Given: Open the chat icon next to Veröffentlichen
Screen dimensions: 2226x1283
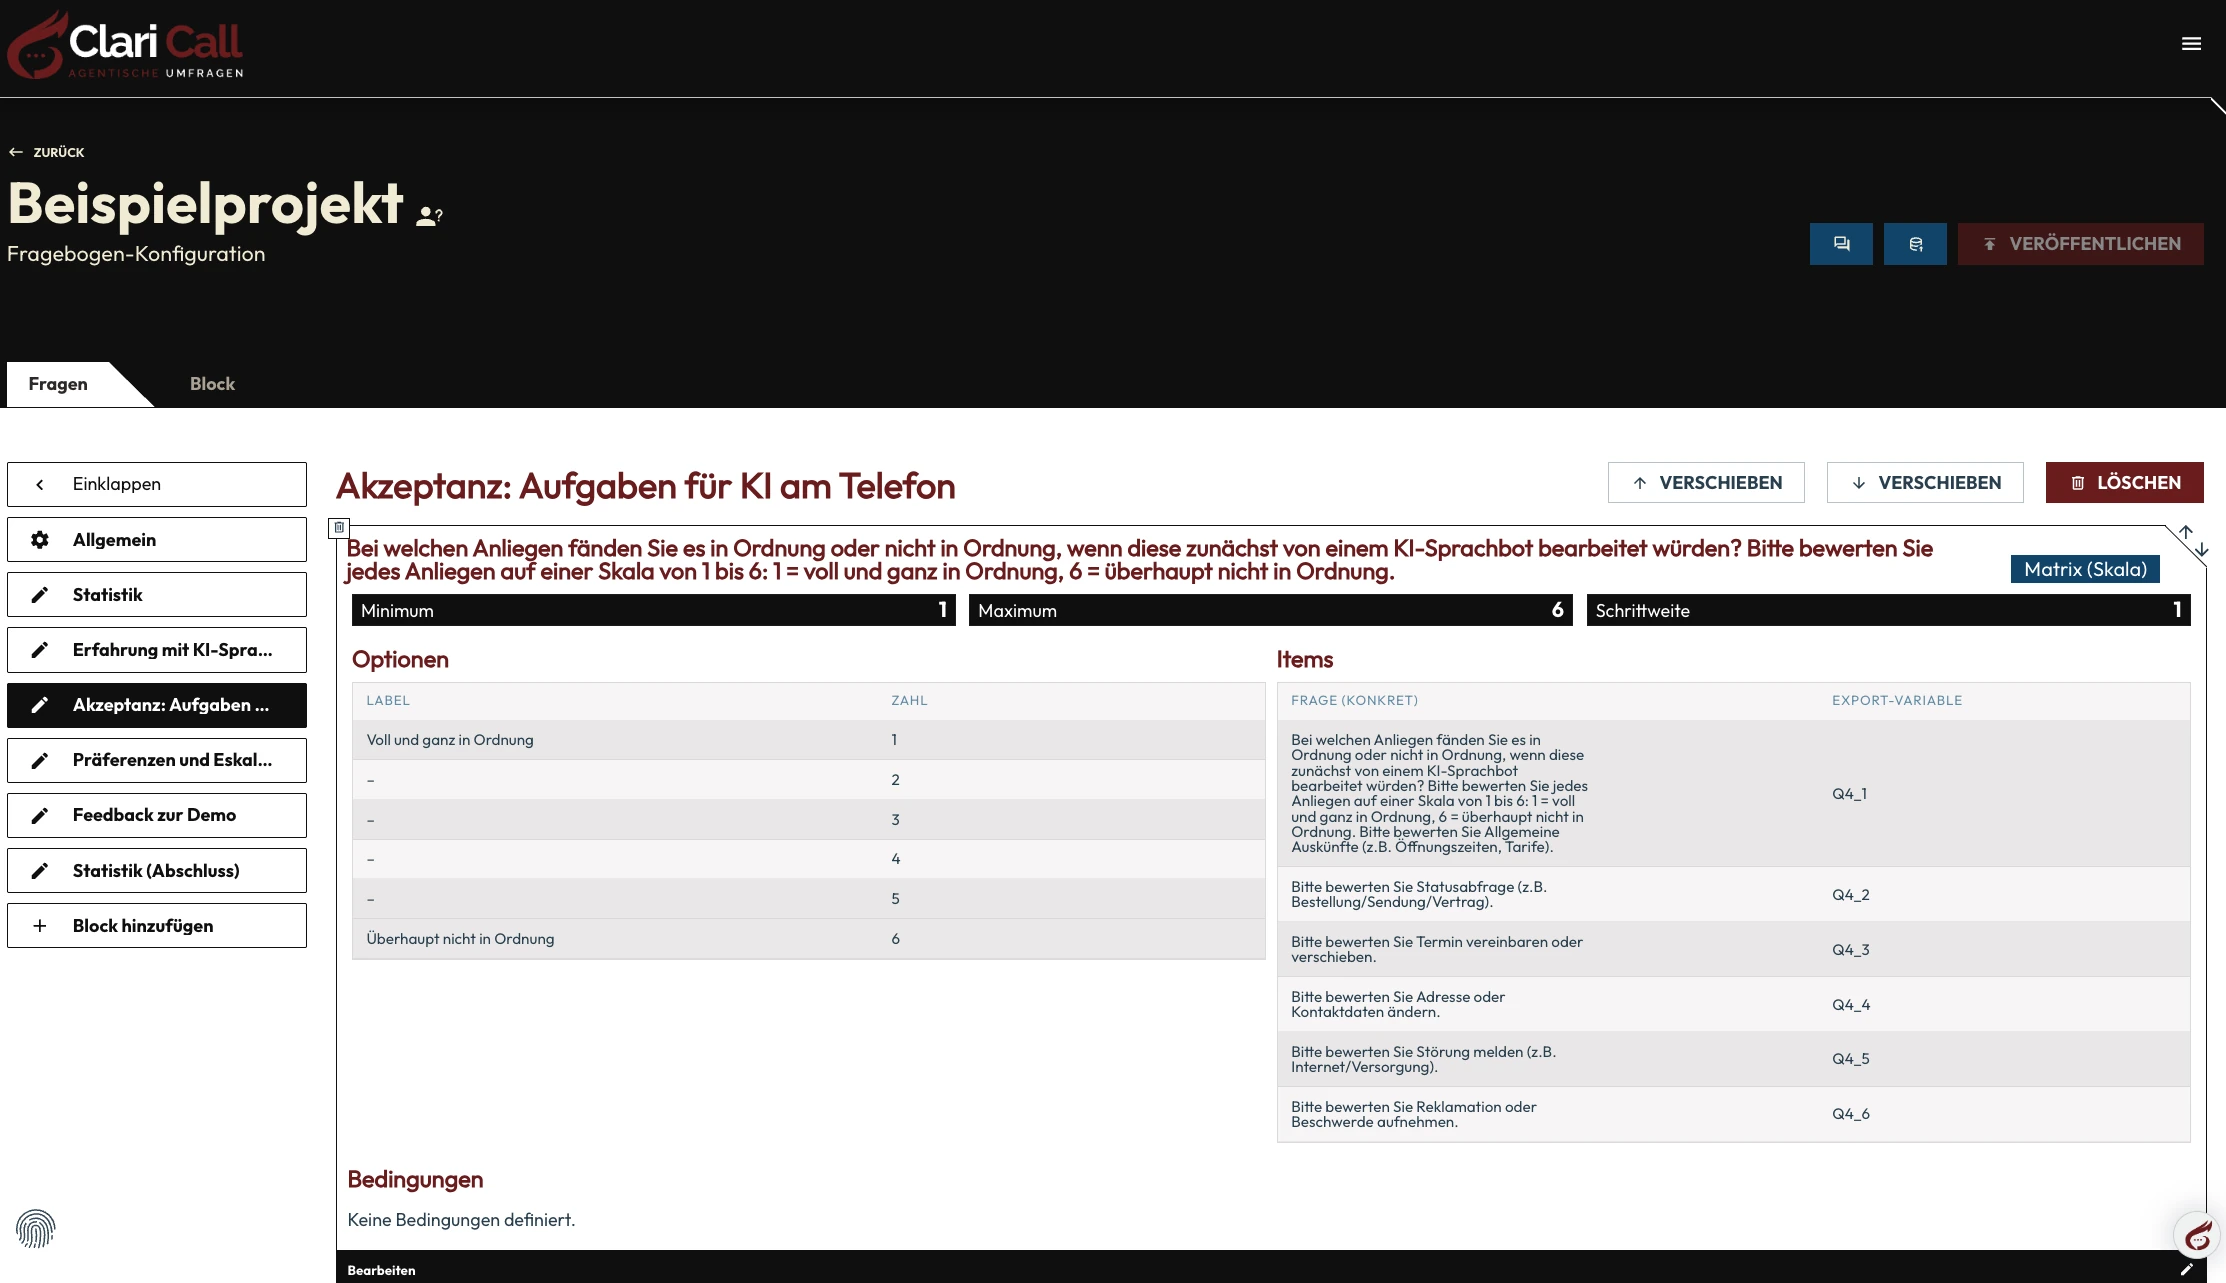Looking at the screenshot, I should click(1841, 243).
